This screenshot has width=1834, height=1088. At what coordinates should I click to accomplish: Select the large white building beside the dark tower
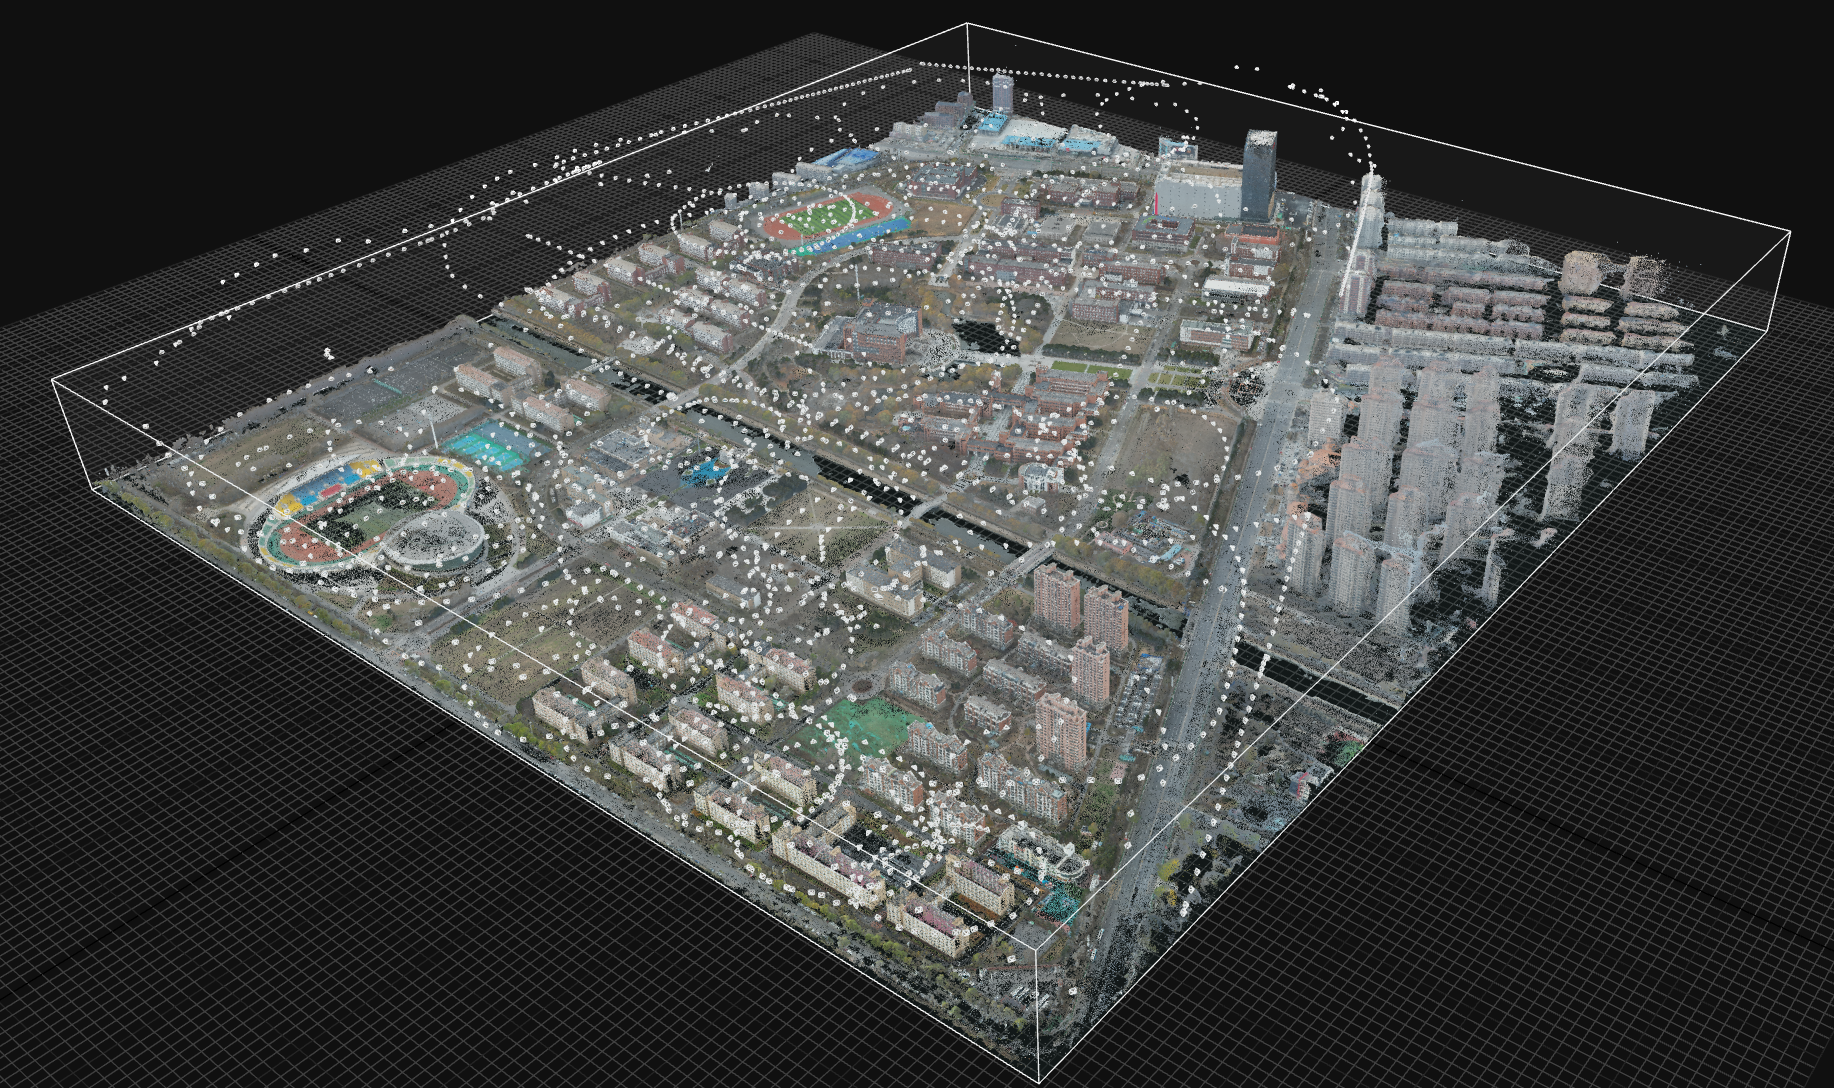click(1197, 192)
